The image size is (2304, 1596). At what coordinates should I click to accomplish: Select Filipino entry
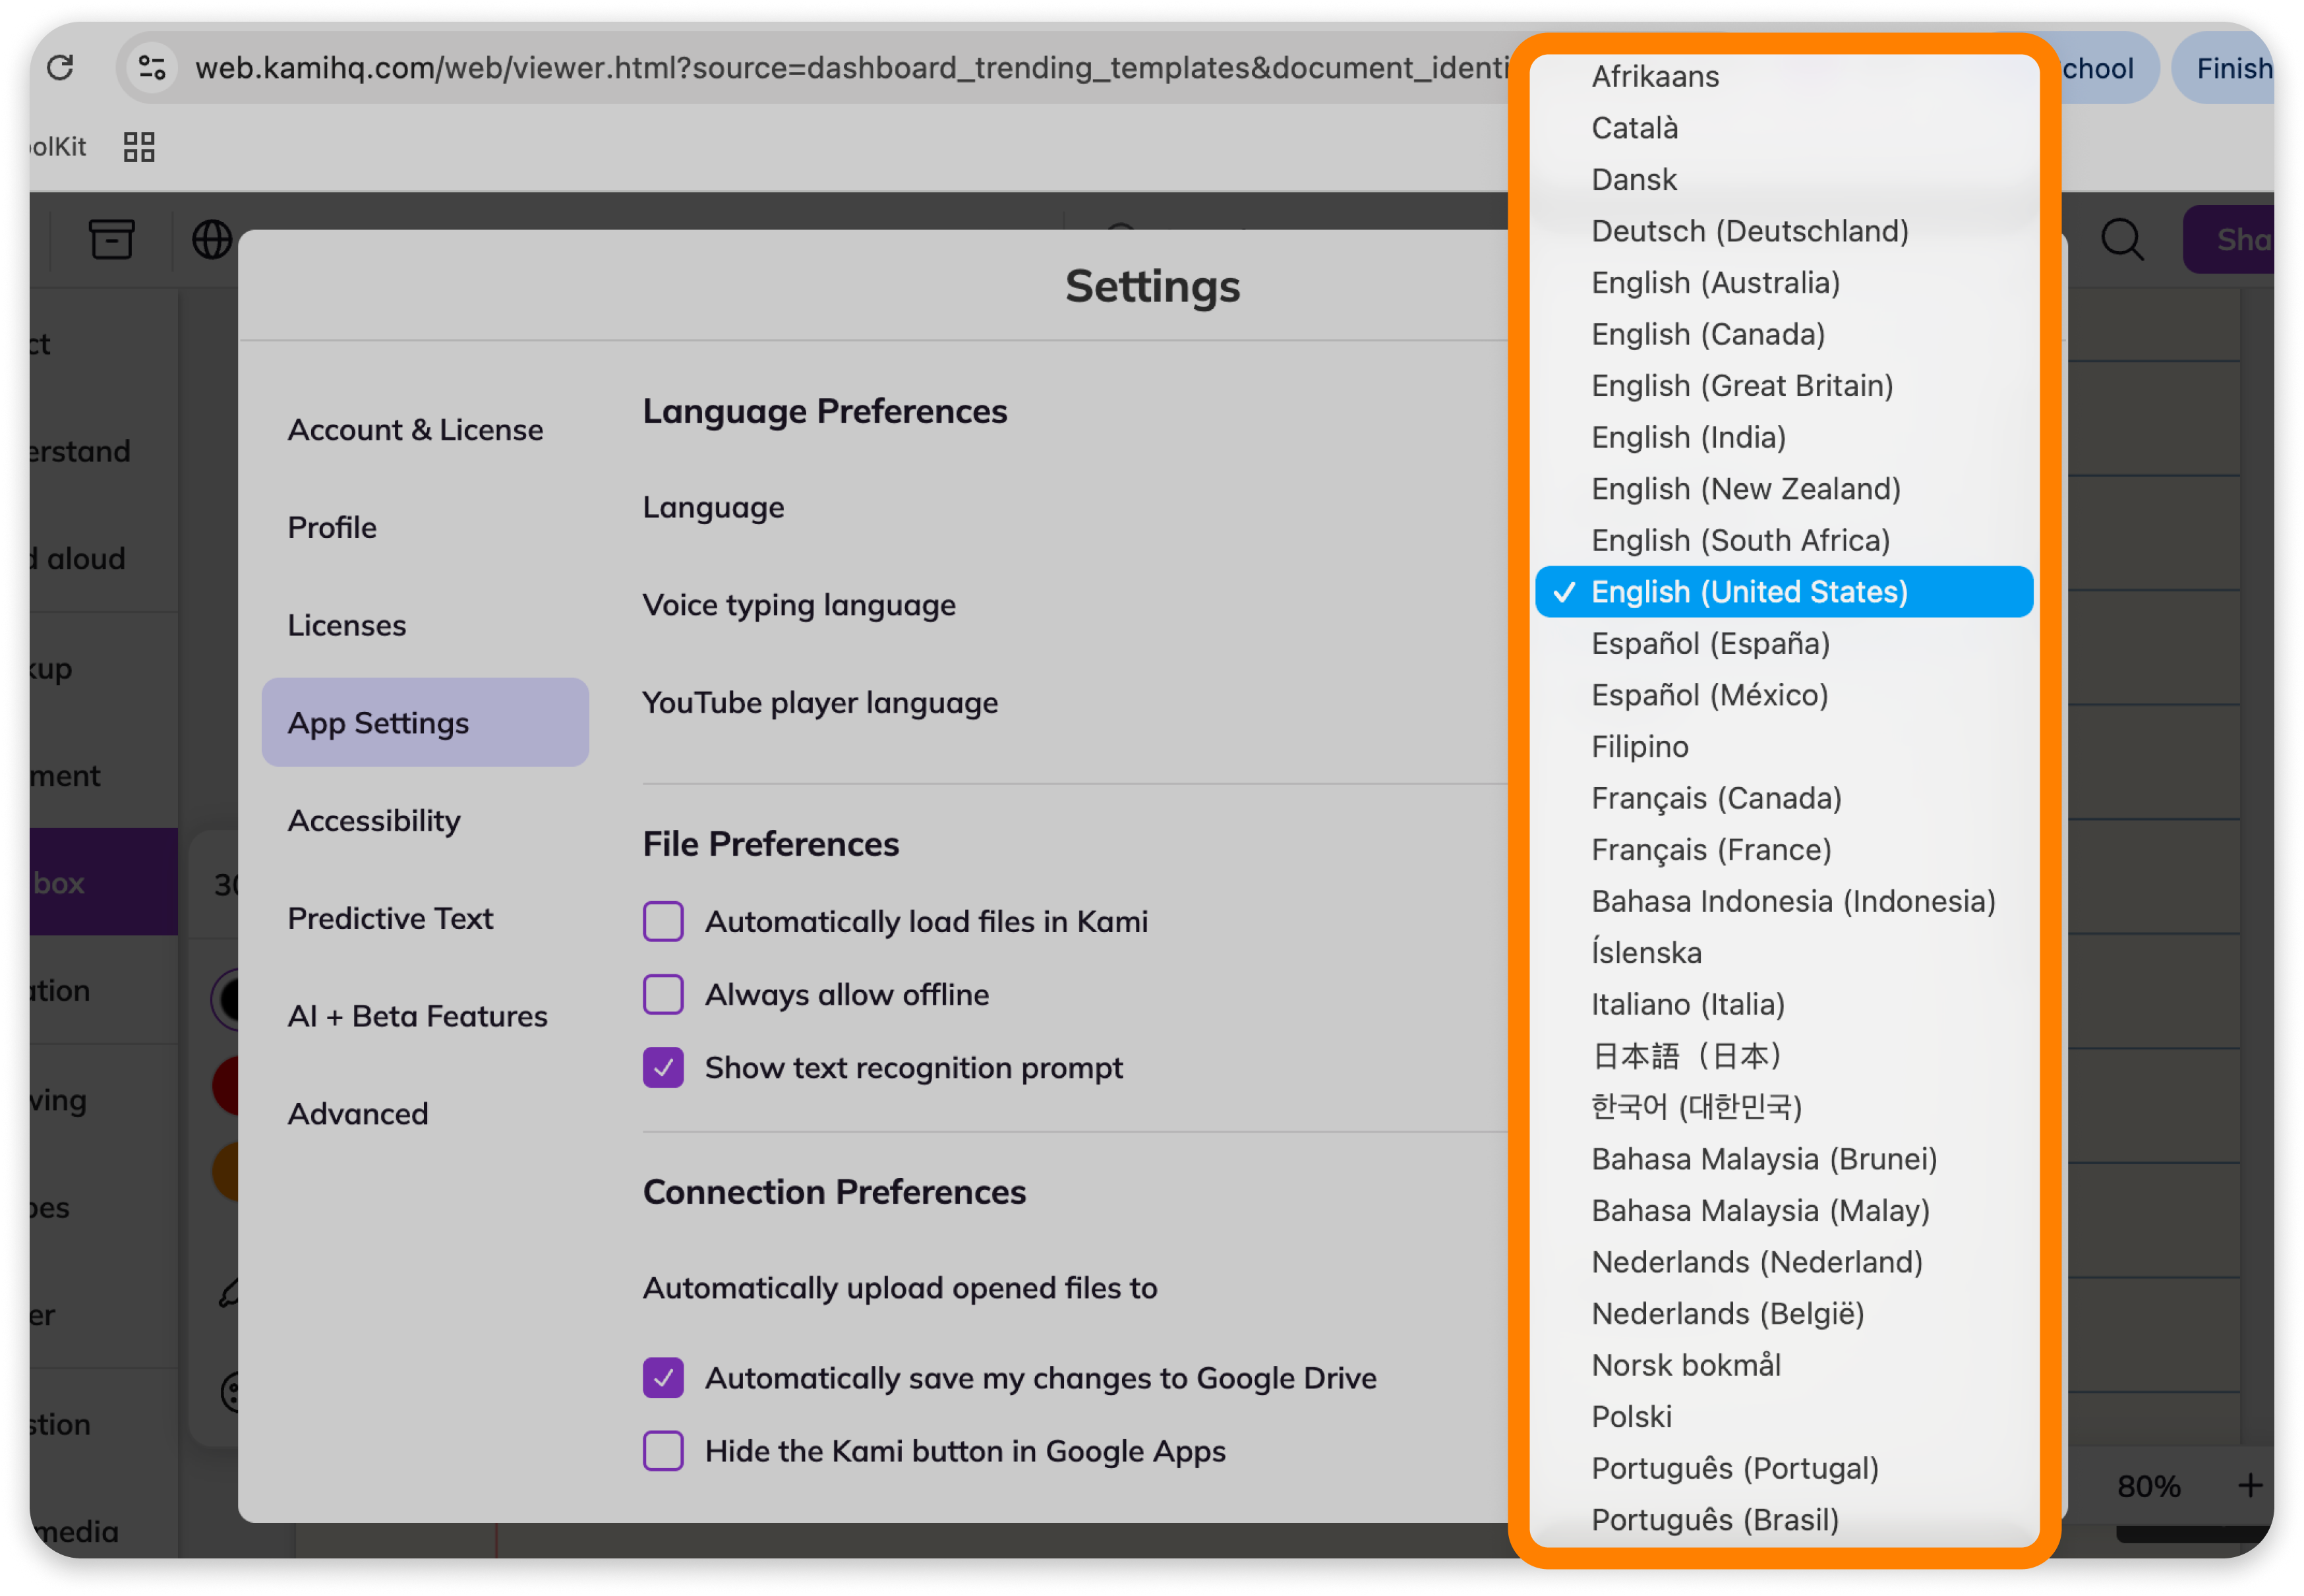[x=1784, y=747]
